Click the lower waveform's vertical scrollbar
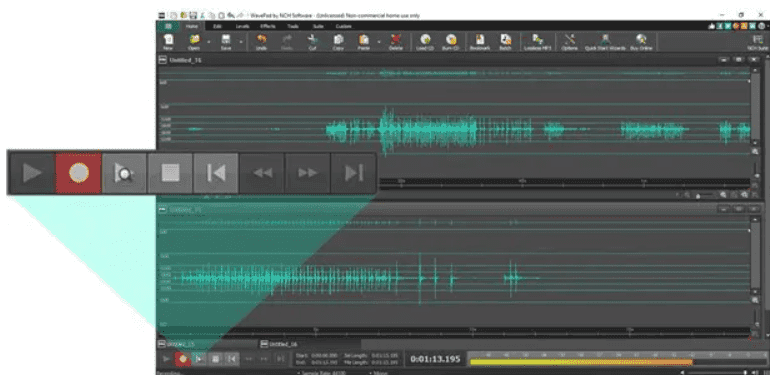Screen dimensions: 779x381 (x=755, y=255)
